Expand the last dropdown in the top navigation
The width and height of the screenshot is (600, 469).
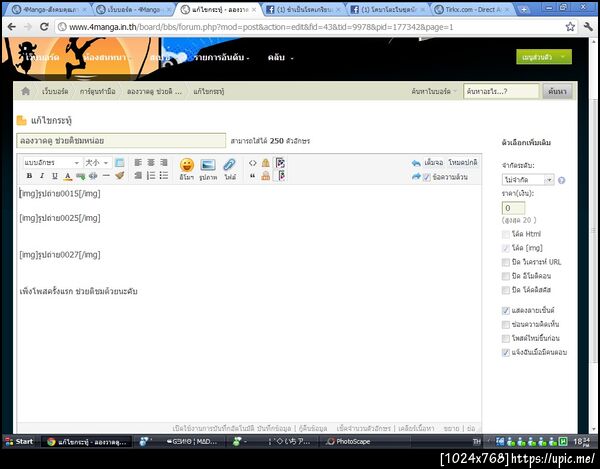[280, 57]
